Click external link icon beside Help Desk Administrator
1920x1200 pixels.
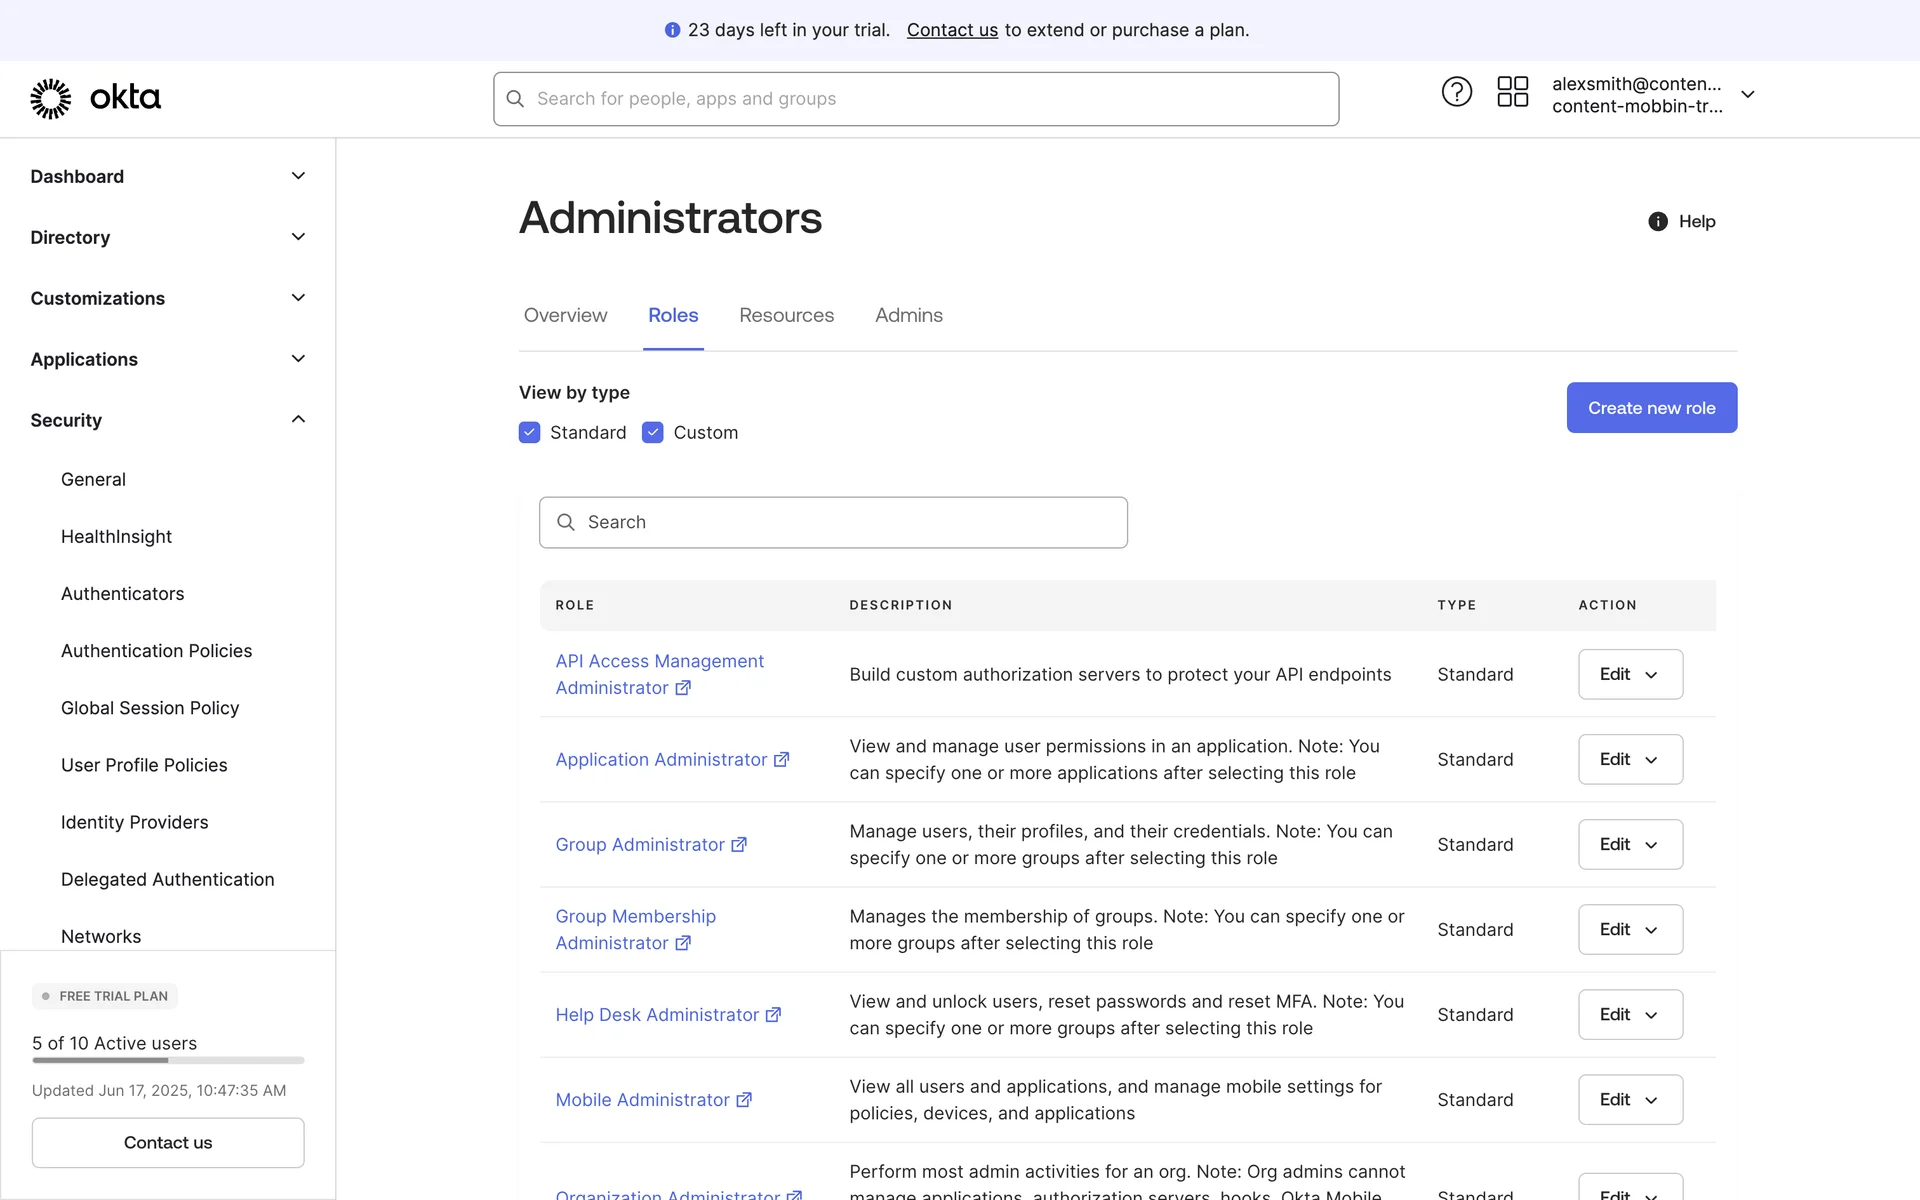click(x=773, y=1015)
